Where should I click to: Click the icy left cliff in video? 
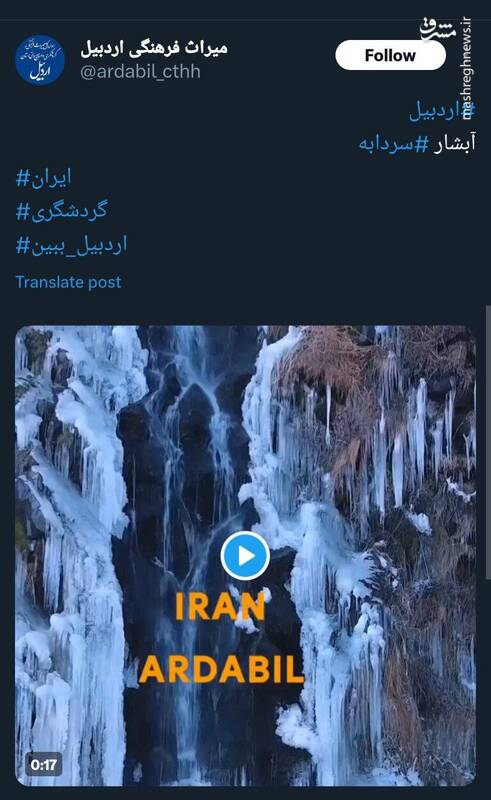tap(69, 556)
